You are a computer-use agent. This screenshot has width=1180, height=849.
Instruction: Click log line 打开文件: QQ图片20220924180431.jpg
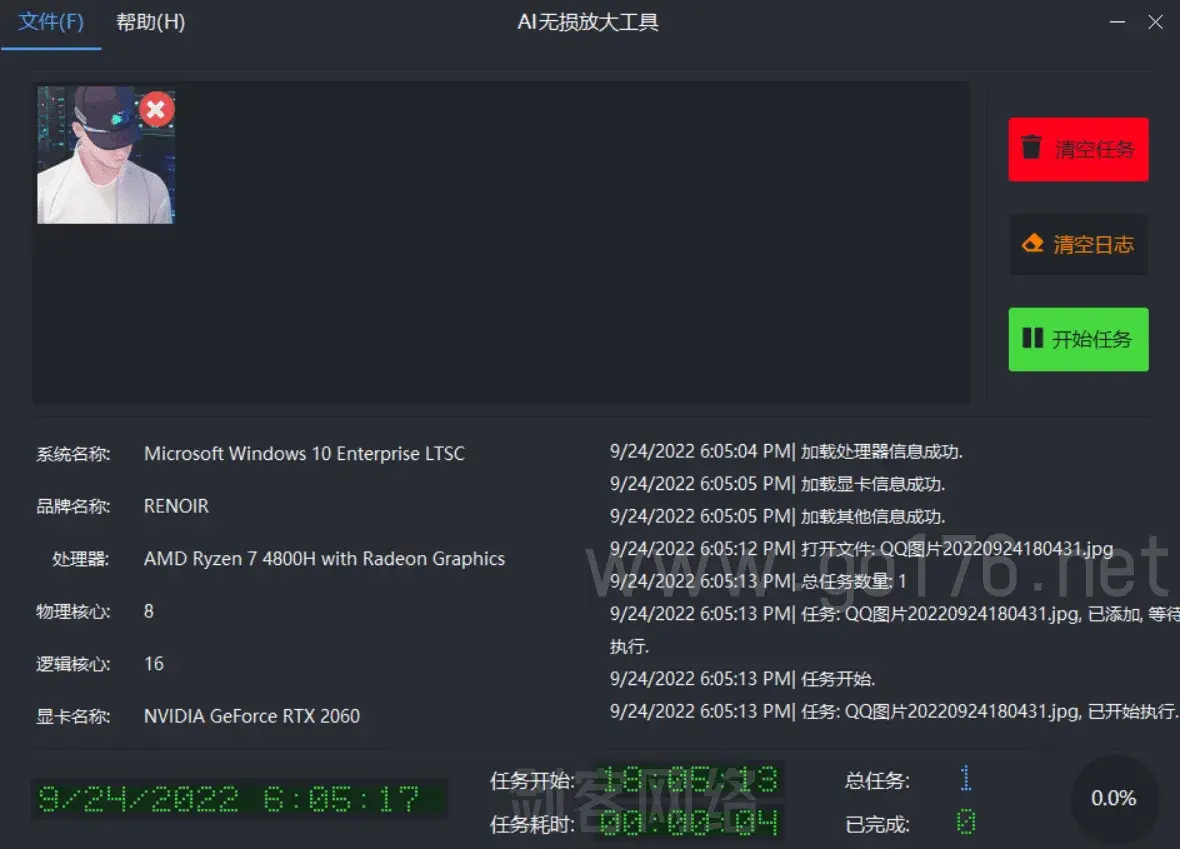click(x=862, y=549)
